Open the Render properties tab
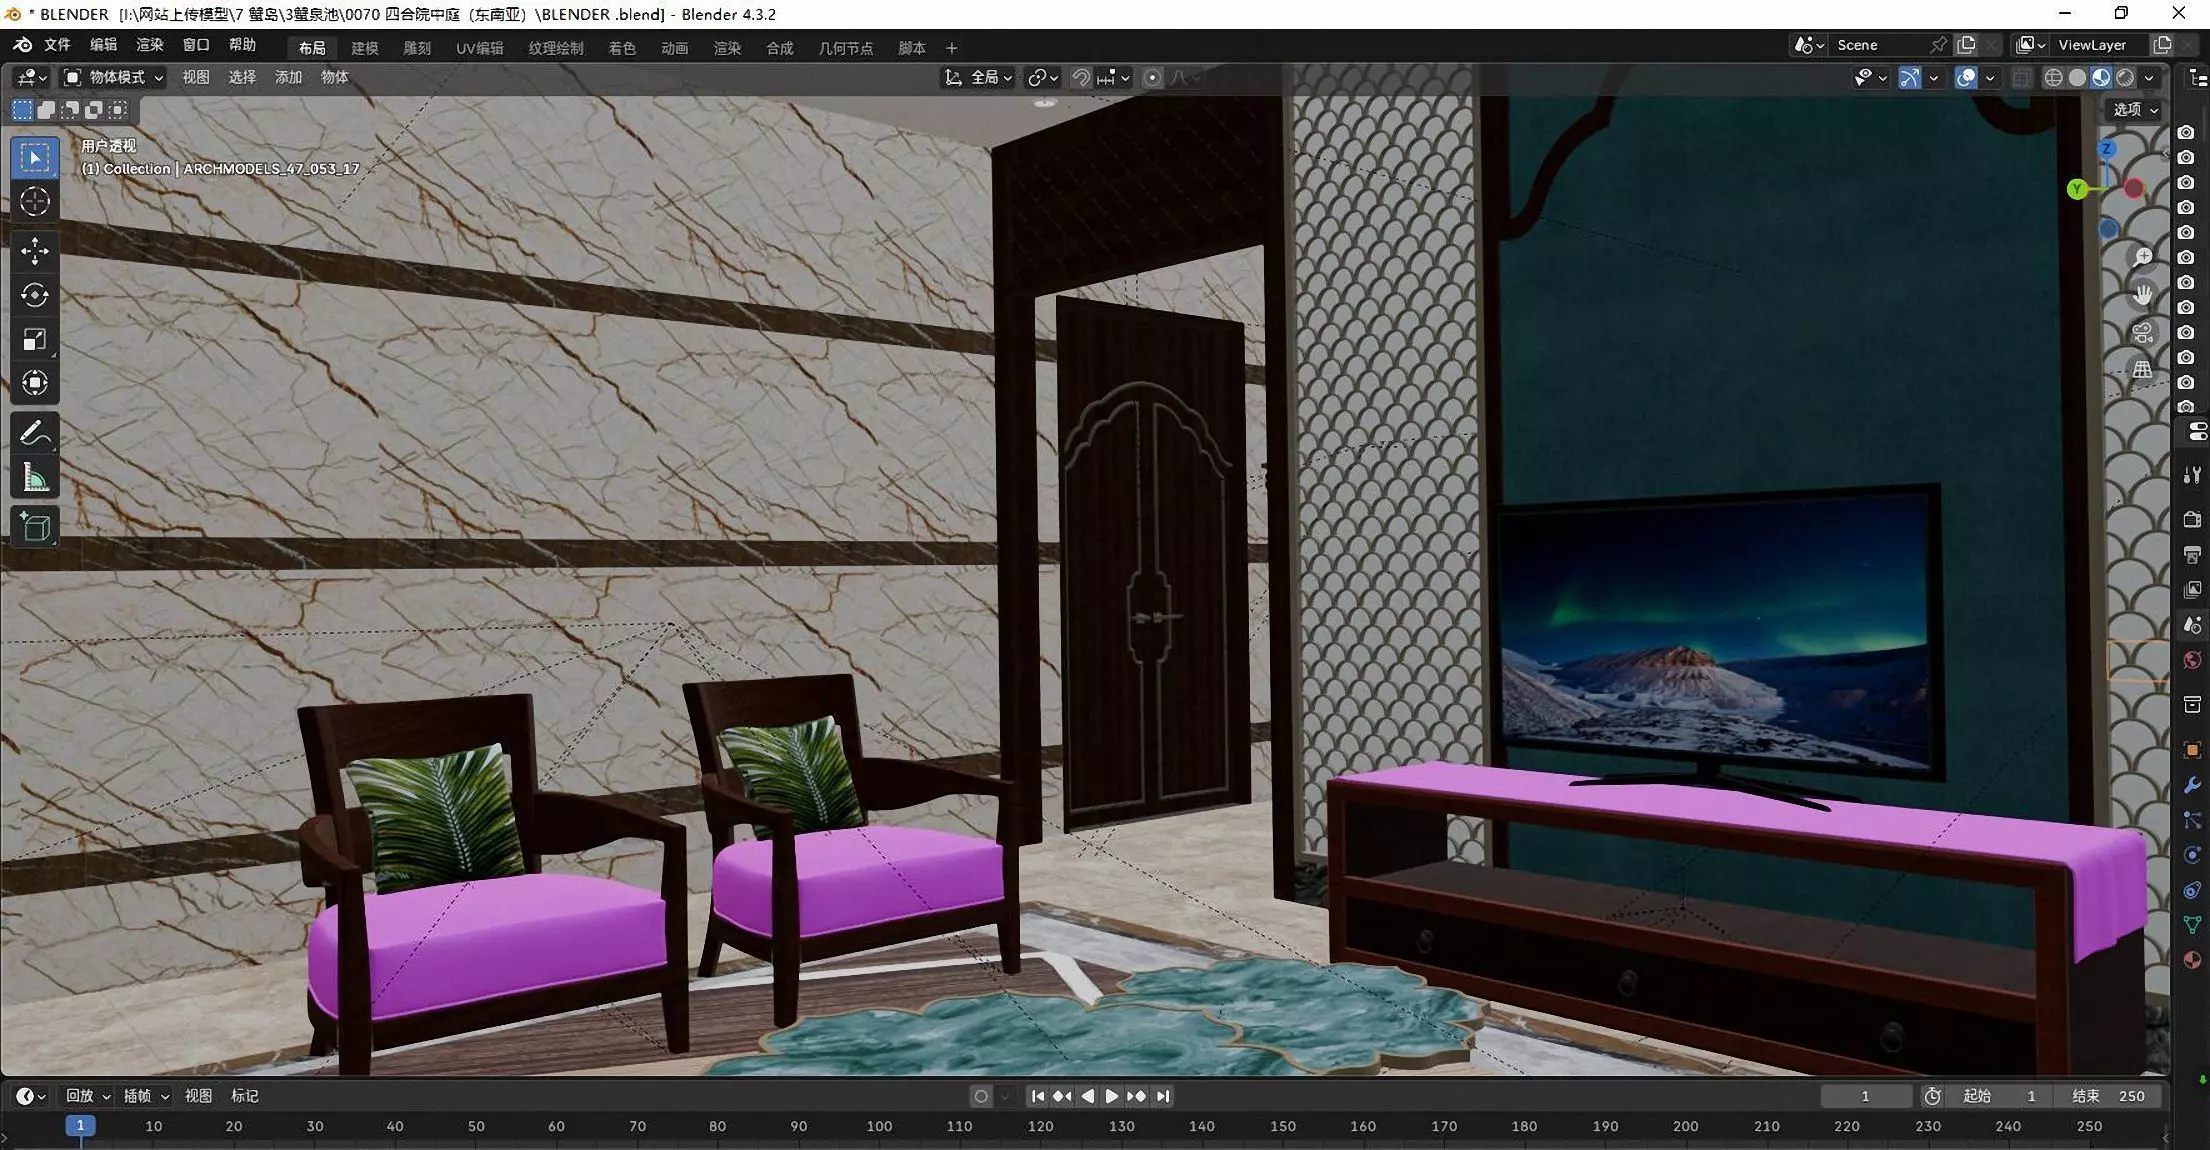 click(x=2192, y=519)
